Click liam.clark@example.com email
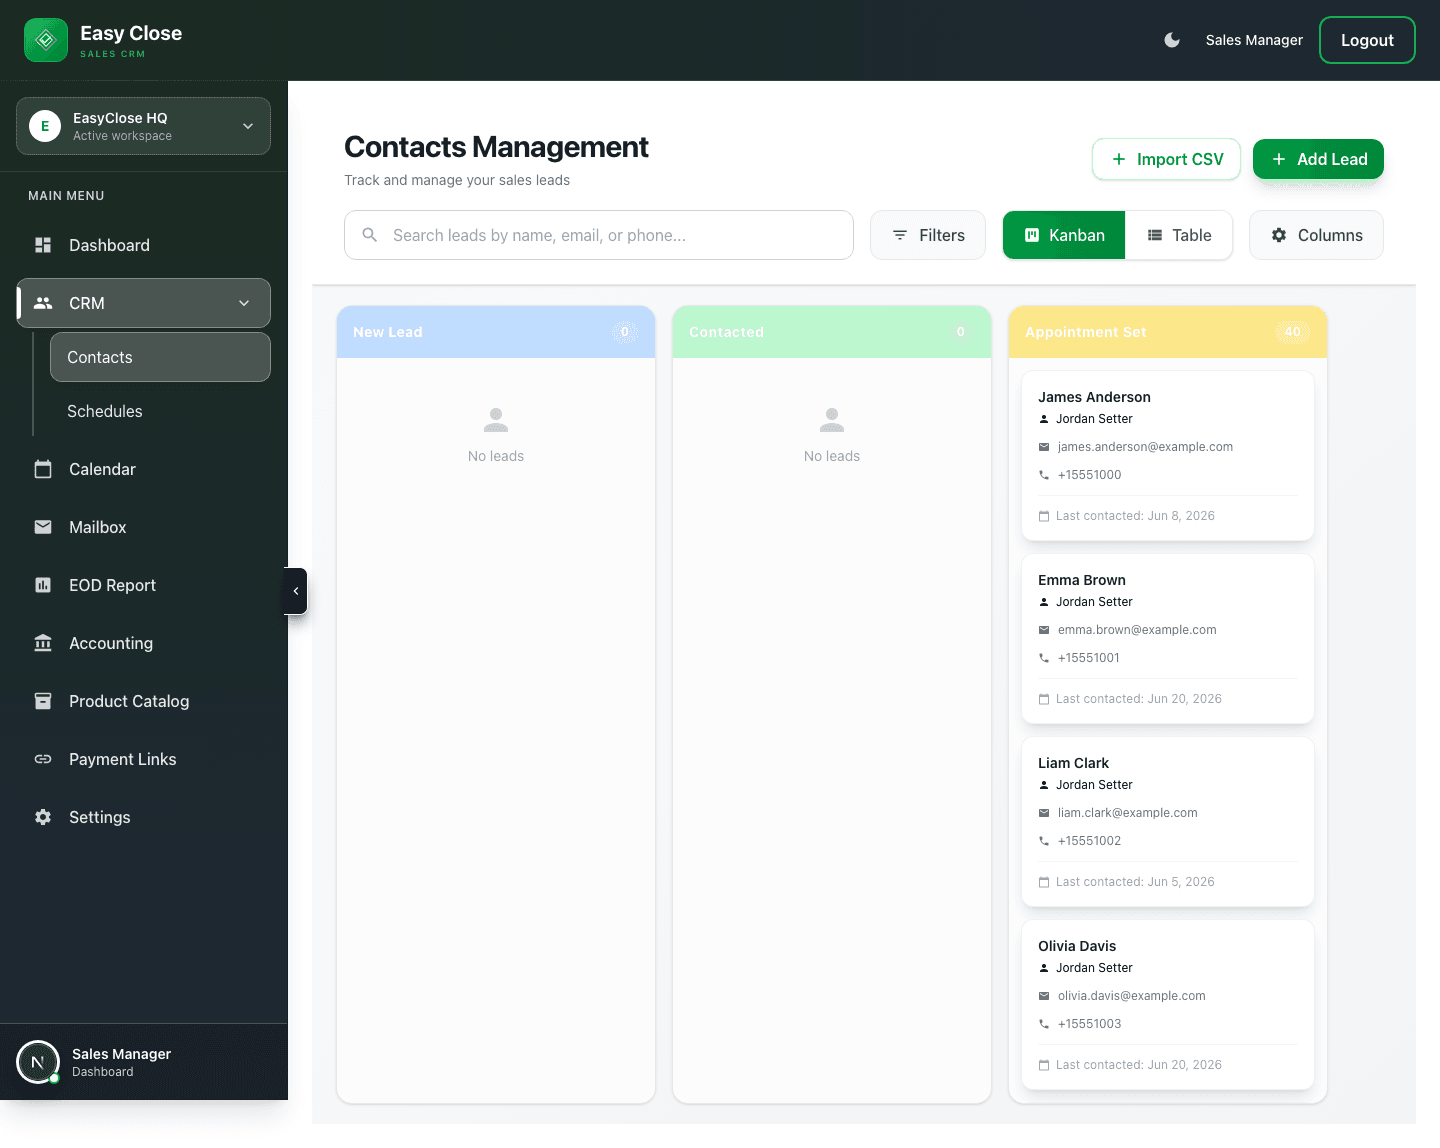 click(x=1128, y=813)
